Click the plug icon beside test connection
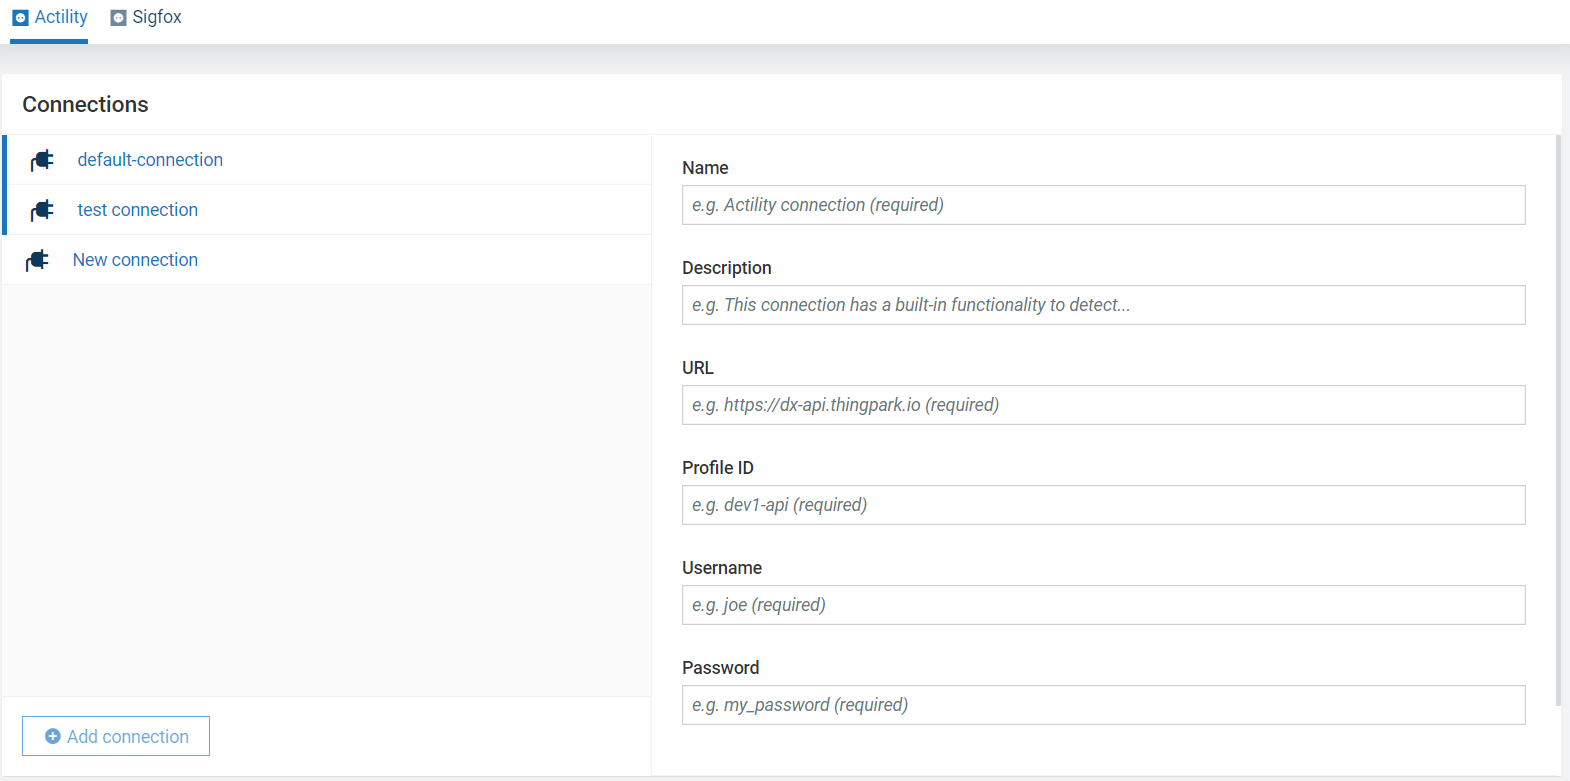This screenshot has width=1570, height=781. 42,210
